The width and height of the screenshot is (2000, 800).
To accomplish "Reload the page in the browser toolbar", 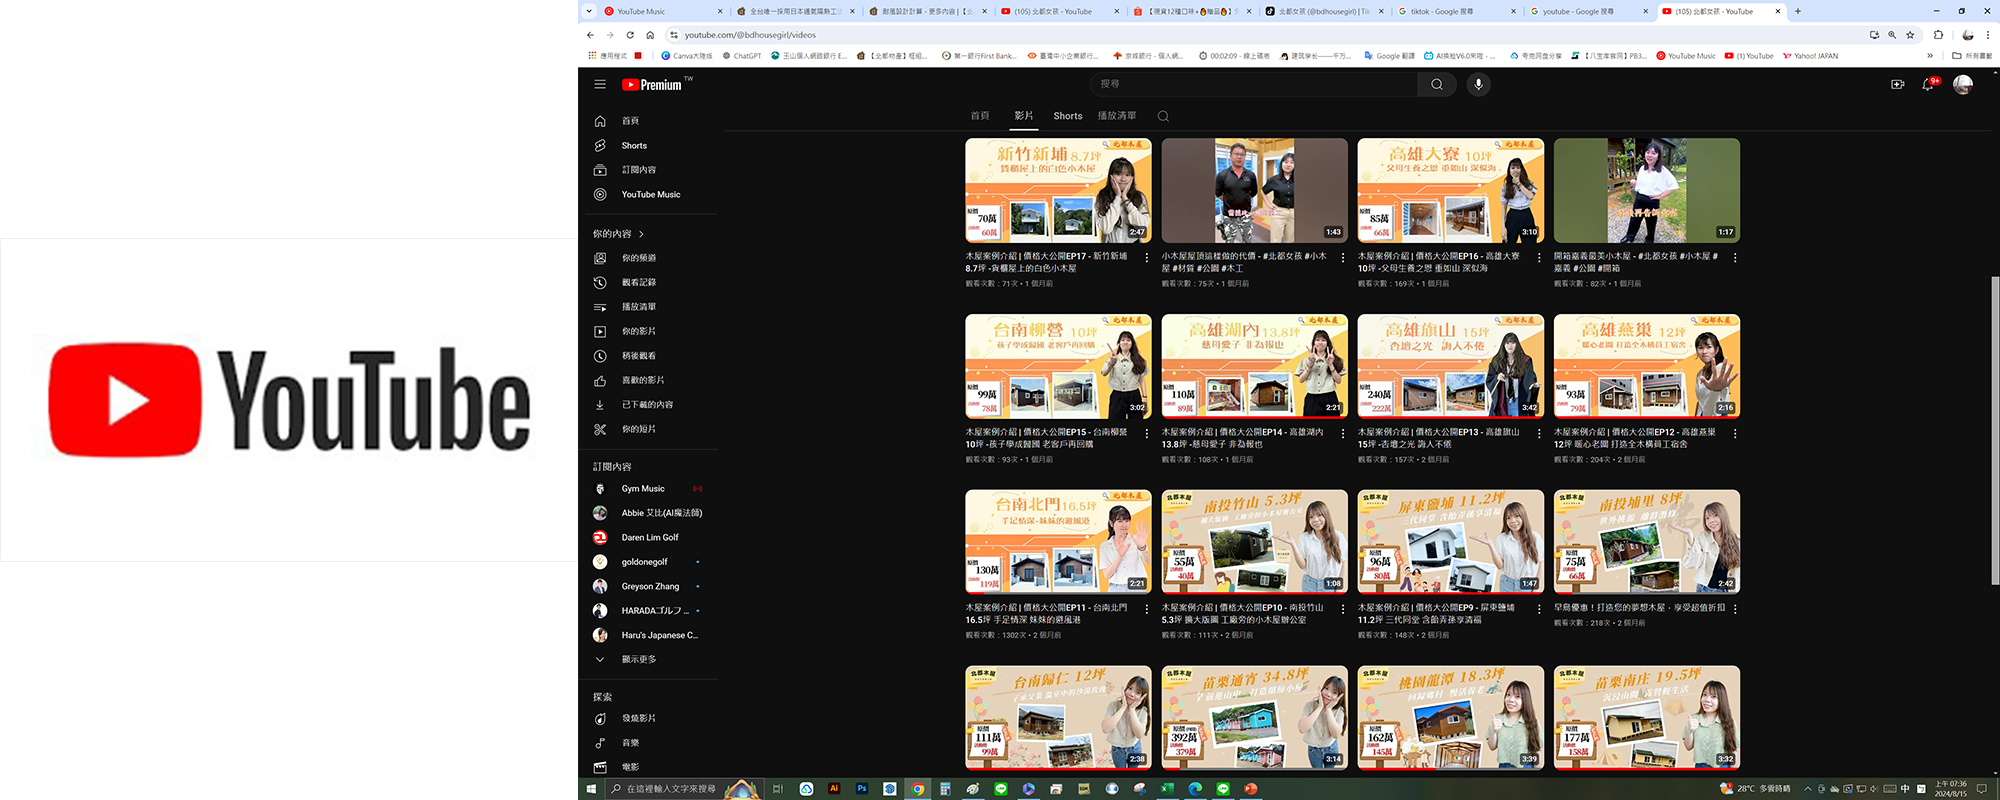I will point(630,35).
